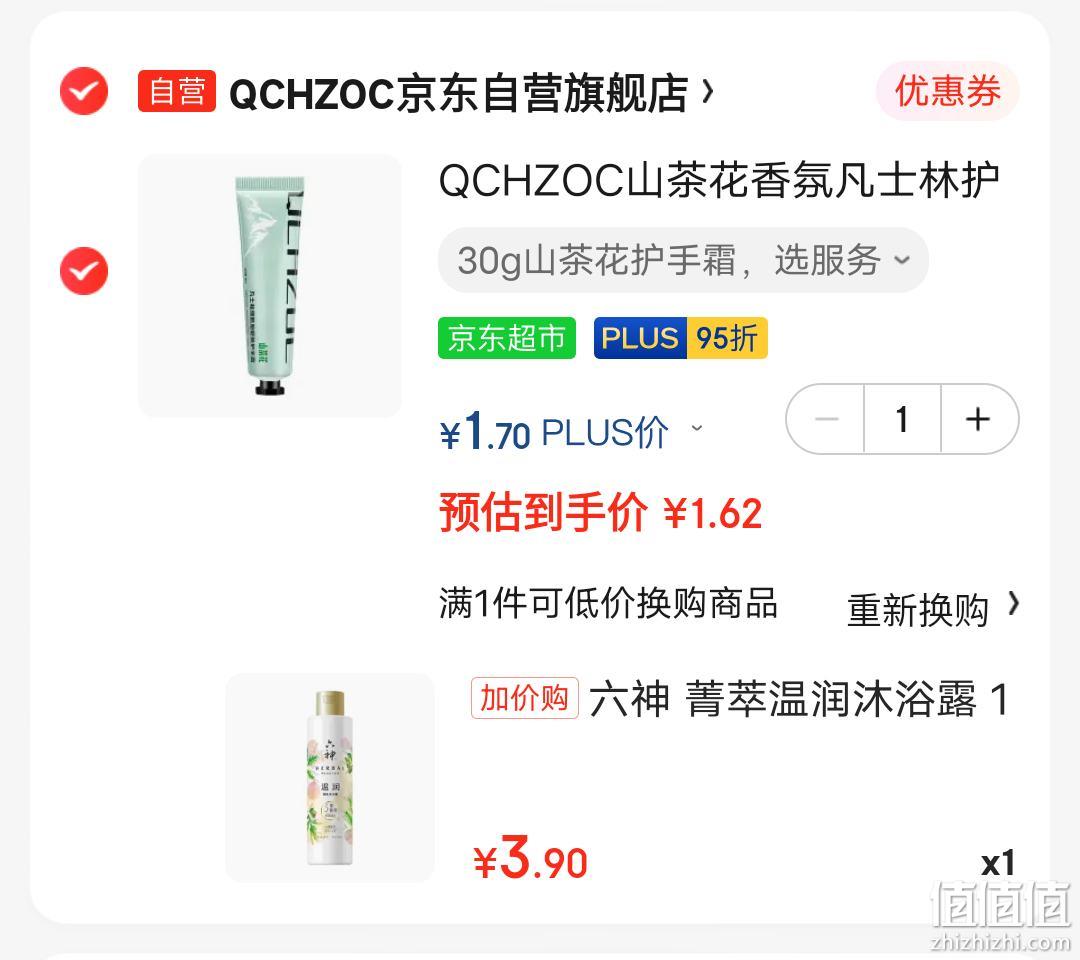Click the red 自营 badge

pyautogui.click(x=177, y=91)
